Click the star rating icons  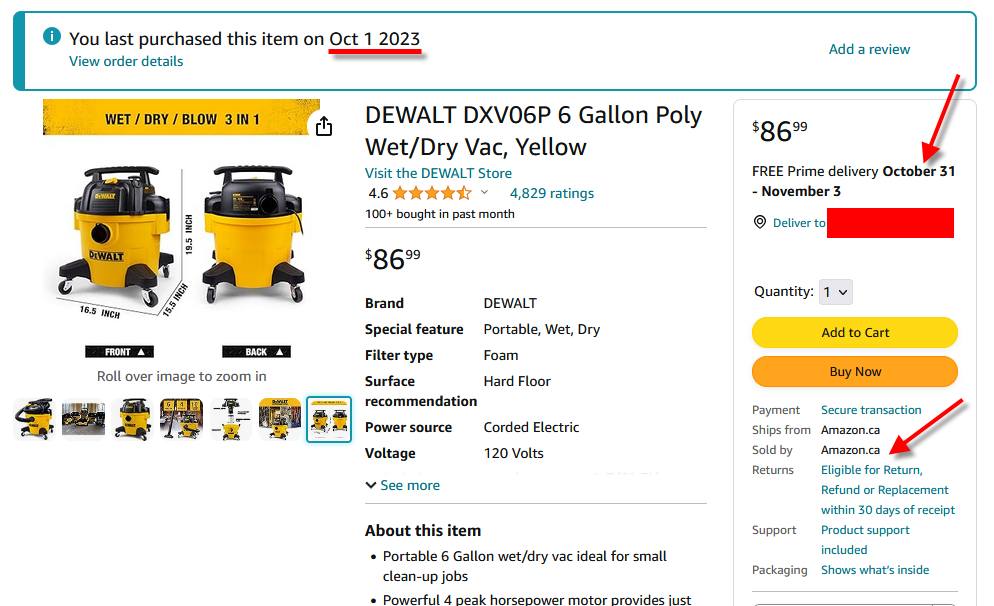(x=431, y=193)
